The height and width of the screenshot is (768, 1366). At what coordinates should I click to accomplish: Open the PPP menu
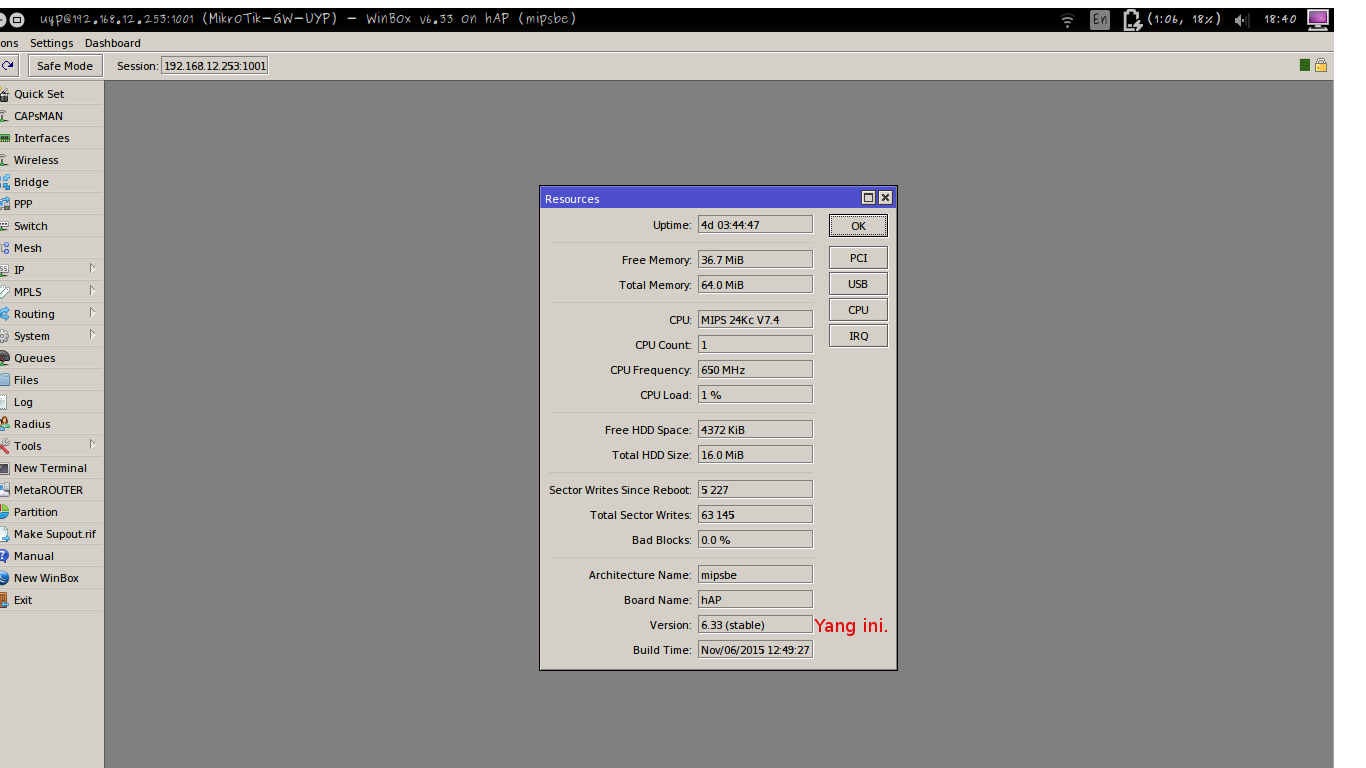51,204
